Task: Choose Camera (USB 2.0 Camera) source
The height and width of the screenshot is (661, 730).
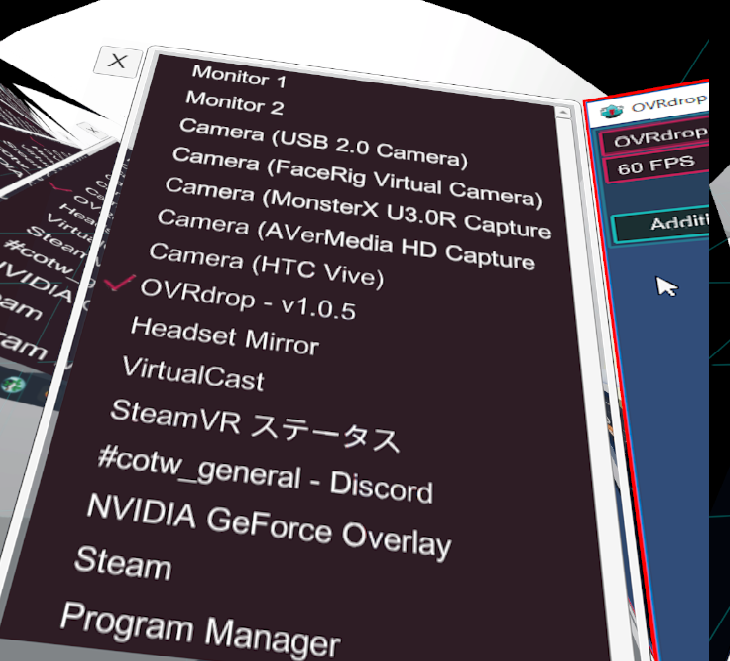Action: point(323,142)
